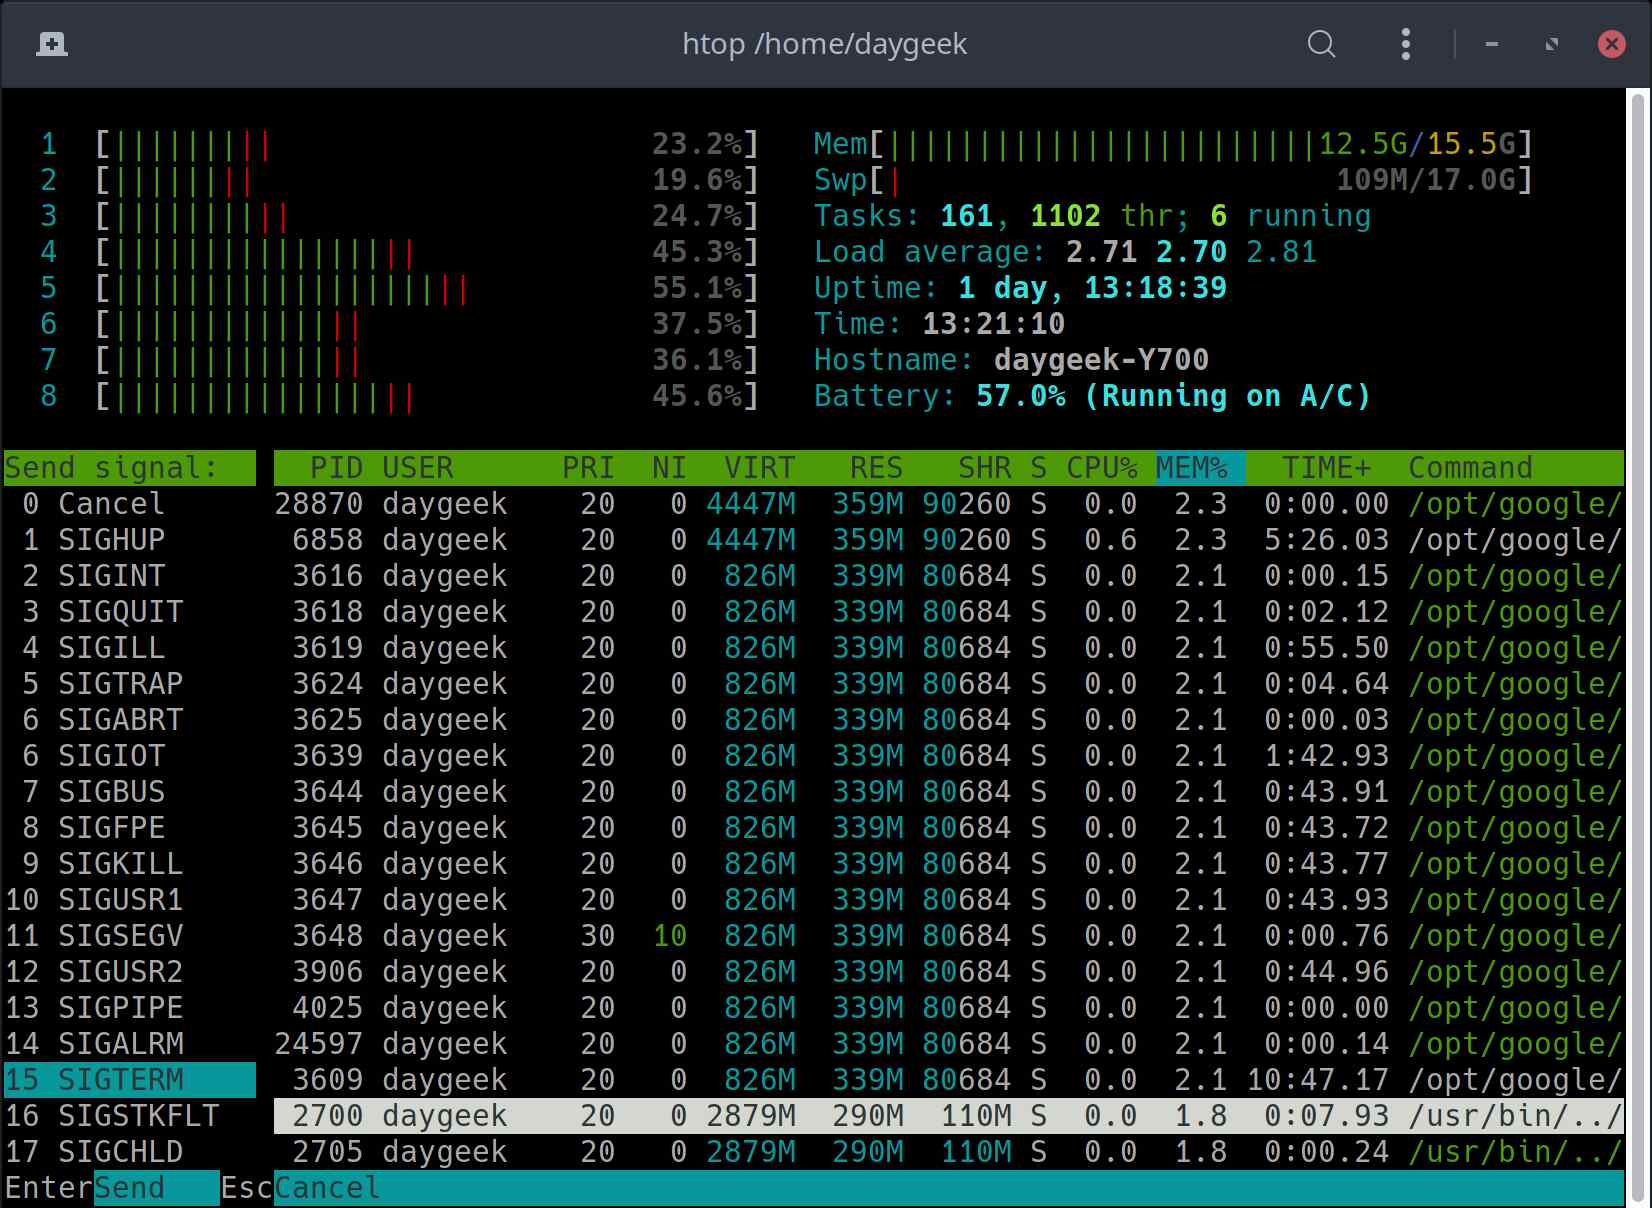Click Cancel in the bottom function bar

point(327,1188)
